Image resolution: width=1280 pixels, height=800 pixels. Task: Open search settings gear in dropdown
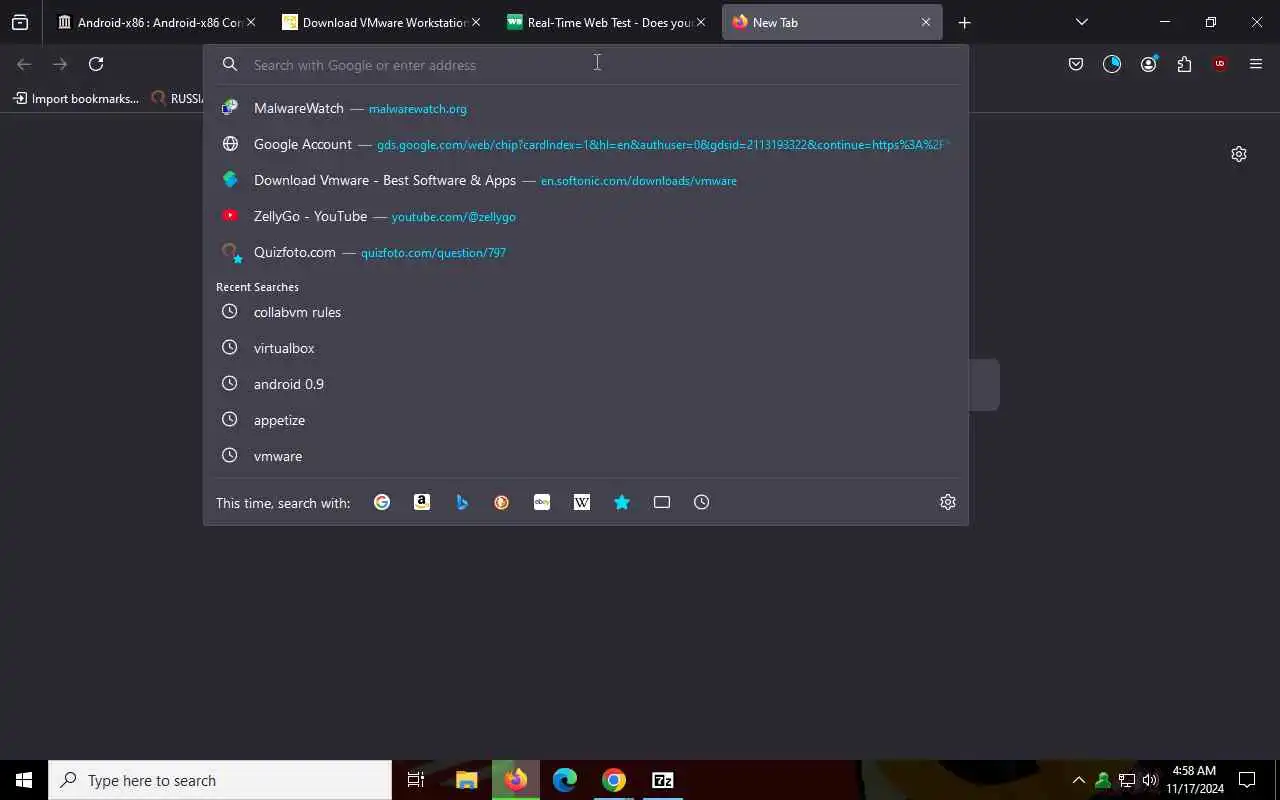click(x=948, y=502)
